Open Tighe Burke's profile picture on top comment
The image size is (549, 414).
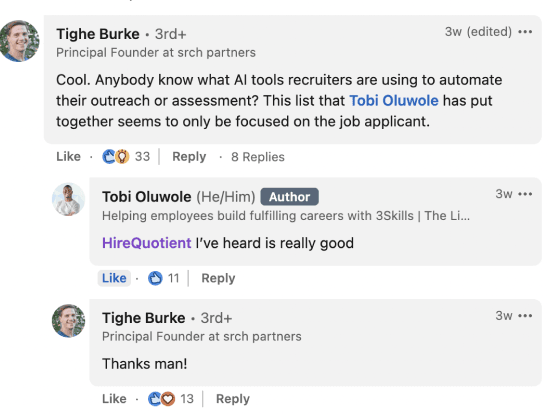tap(19, 41)
